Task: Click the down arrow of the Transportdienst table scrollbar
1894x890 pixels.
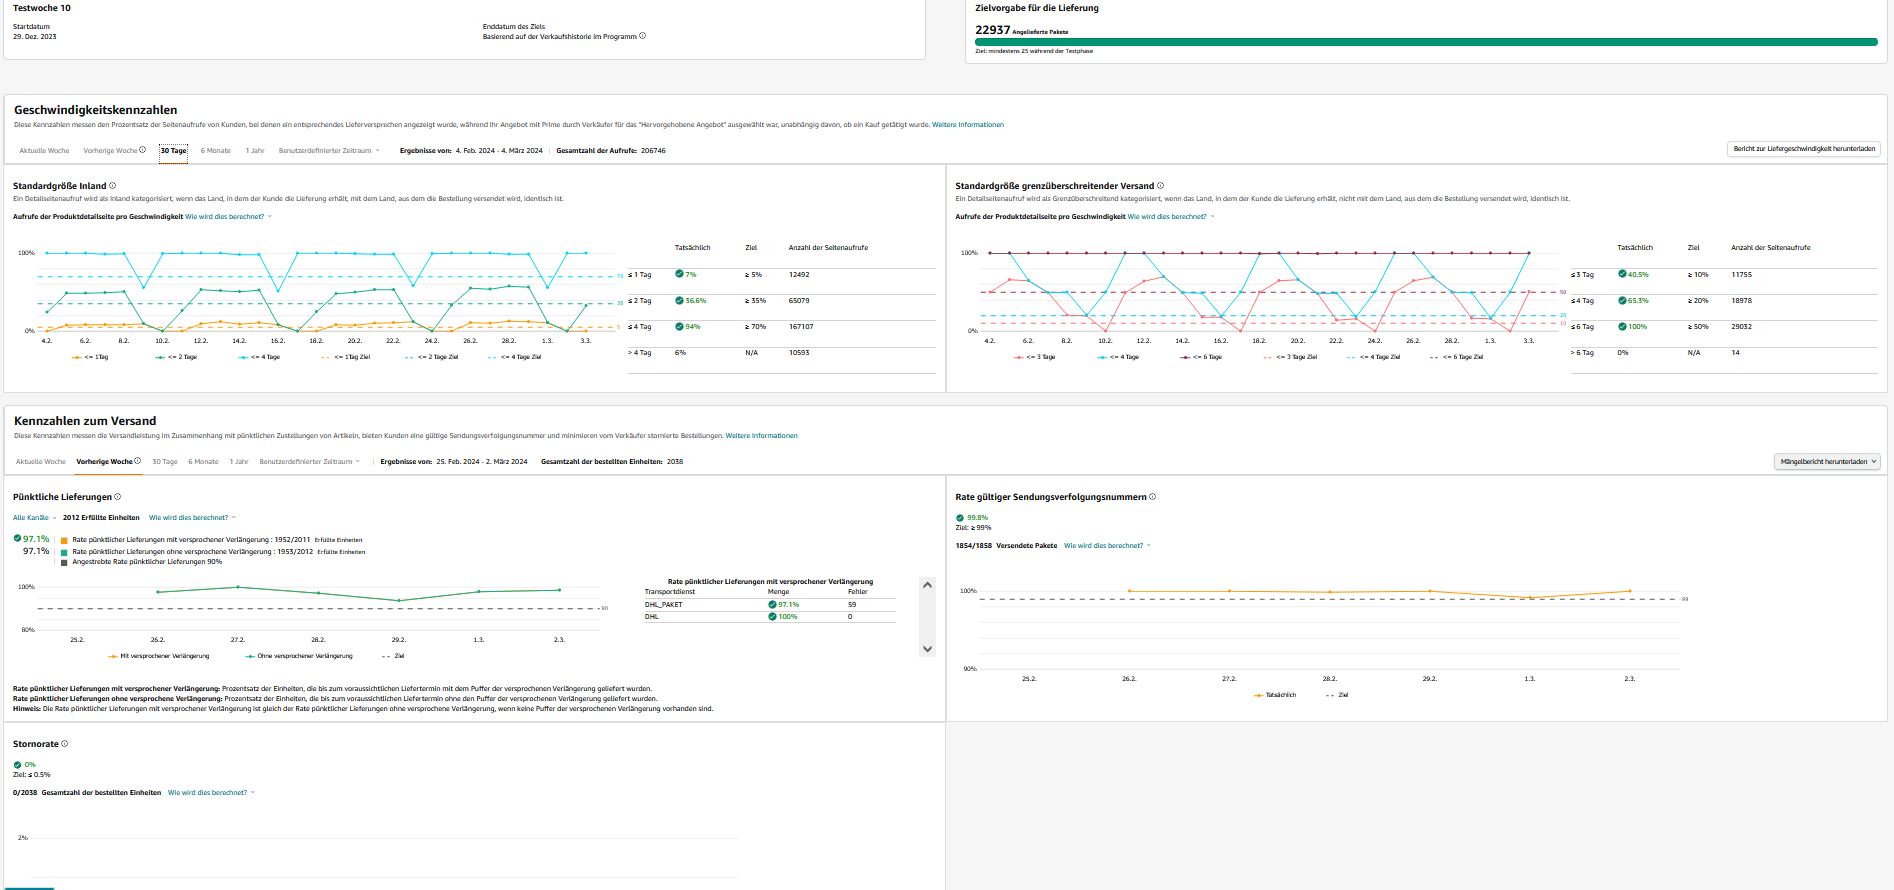Action: click(927, 649)
